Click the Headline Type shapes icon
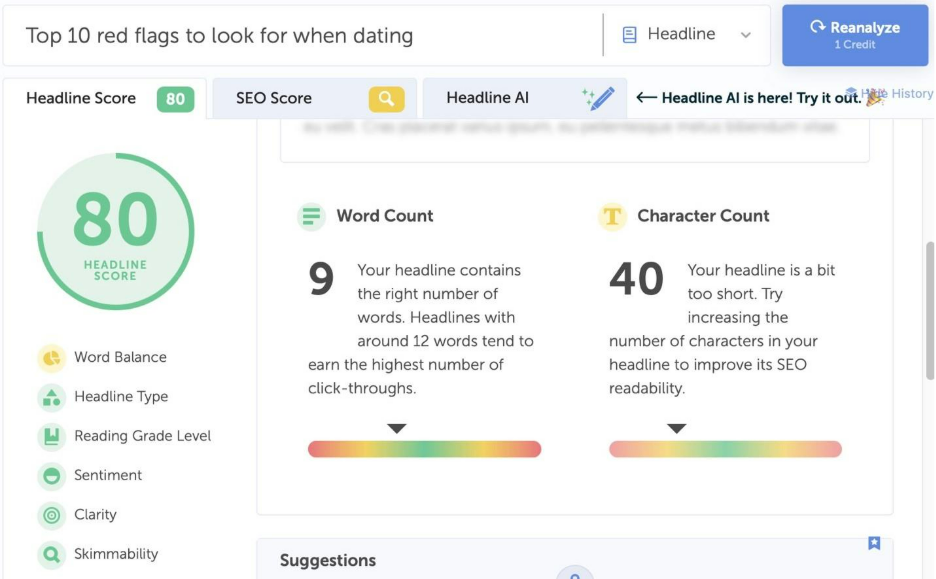The image size is (936, 579). pyautogui.click(x=51, y=397)
